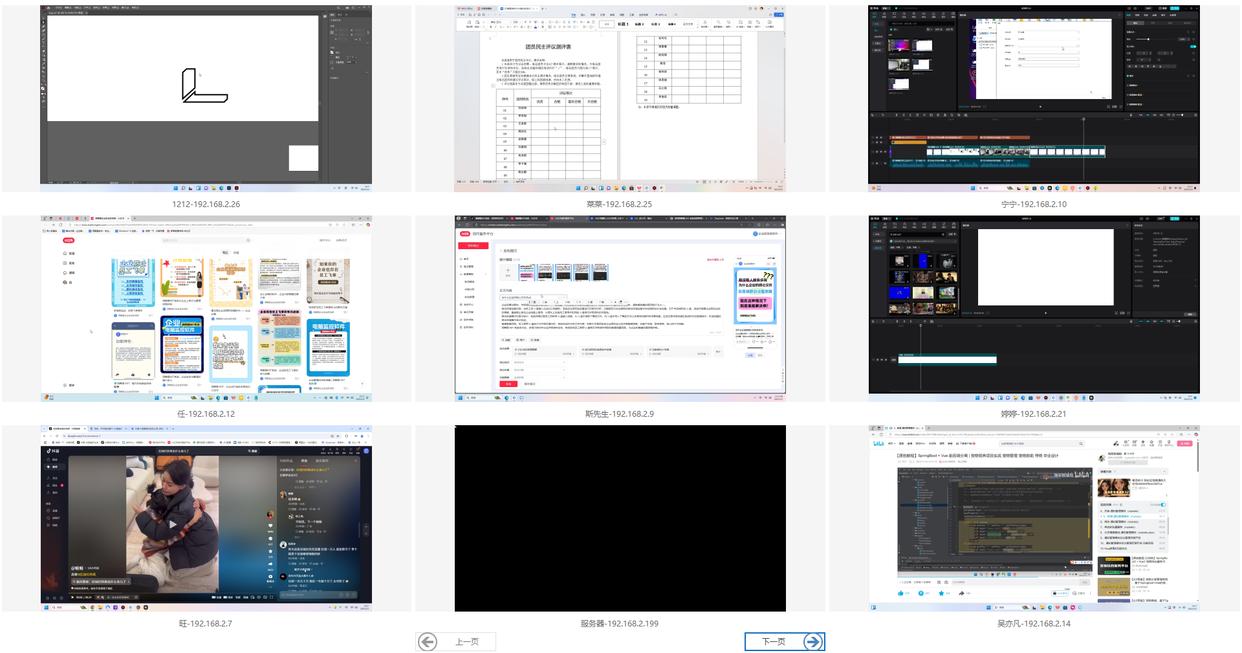Viewport: 1242px width, 653px height.
Task: Click the label 1212-192.168.2.26
Action: [206, 204]
